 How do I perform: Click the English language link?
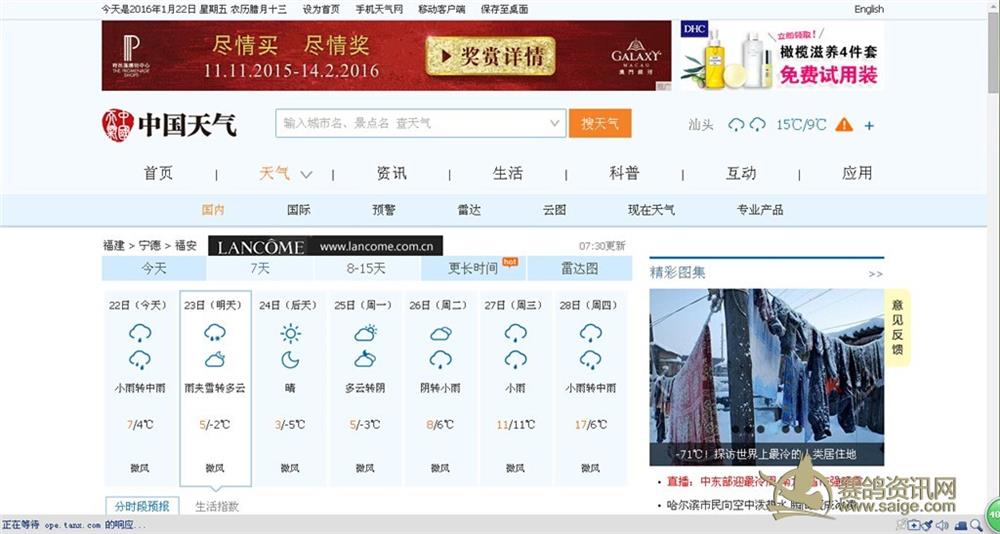pos(868,9)
